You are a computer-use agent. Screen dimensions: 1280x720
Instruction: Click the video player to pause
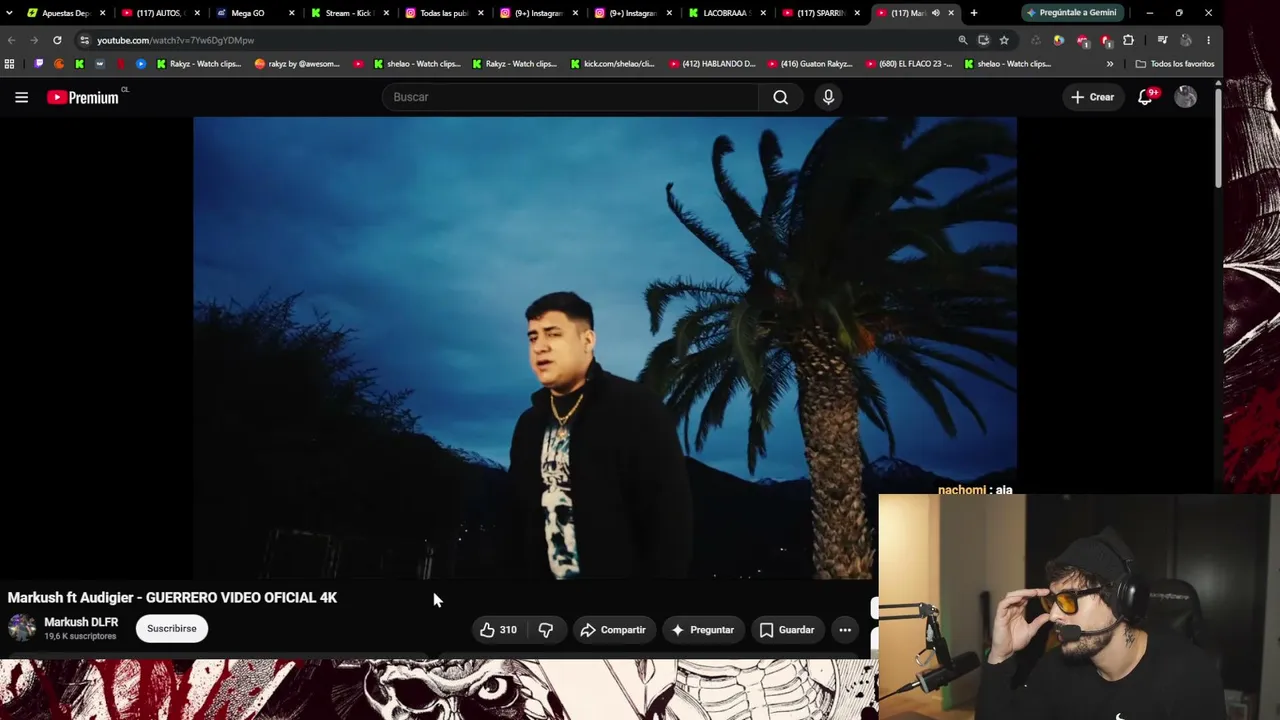tap(605, 348)
